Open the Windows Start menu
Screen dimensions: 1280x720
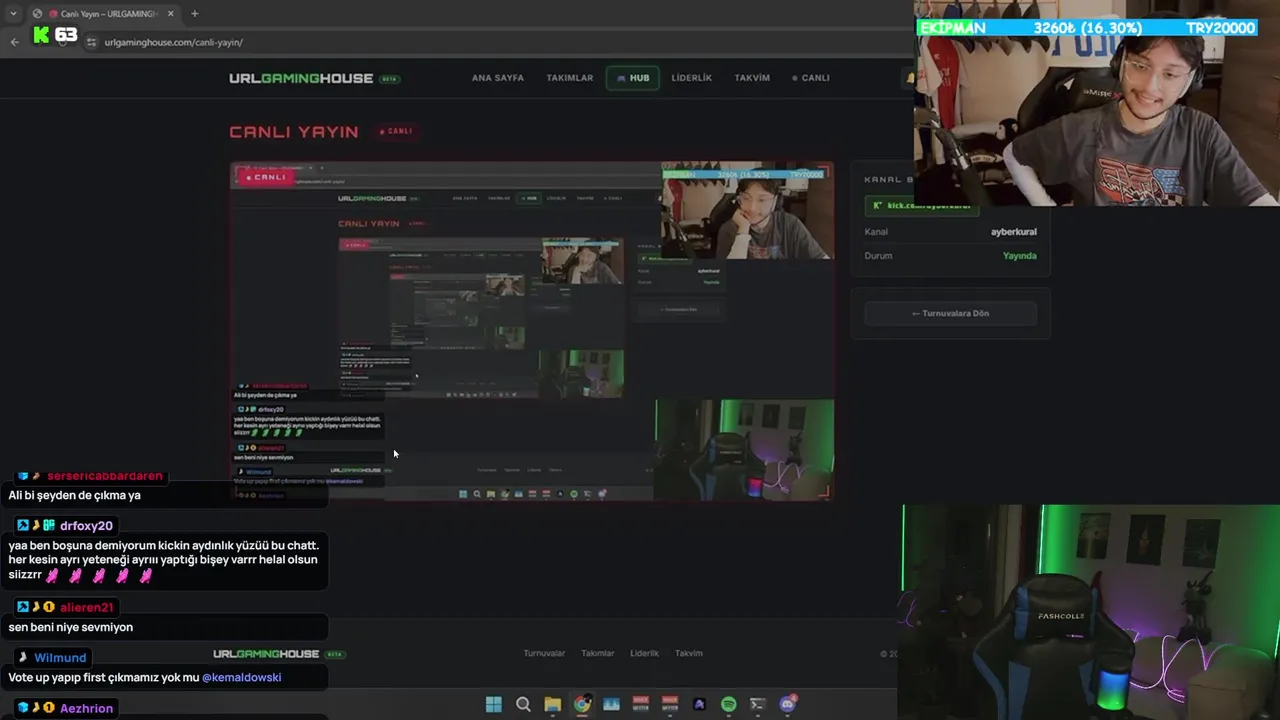tap(494, 704)
